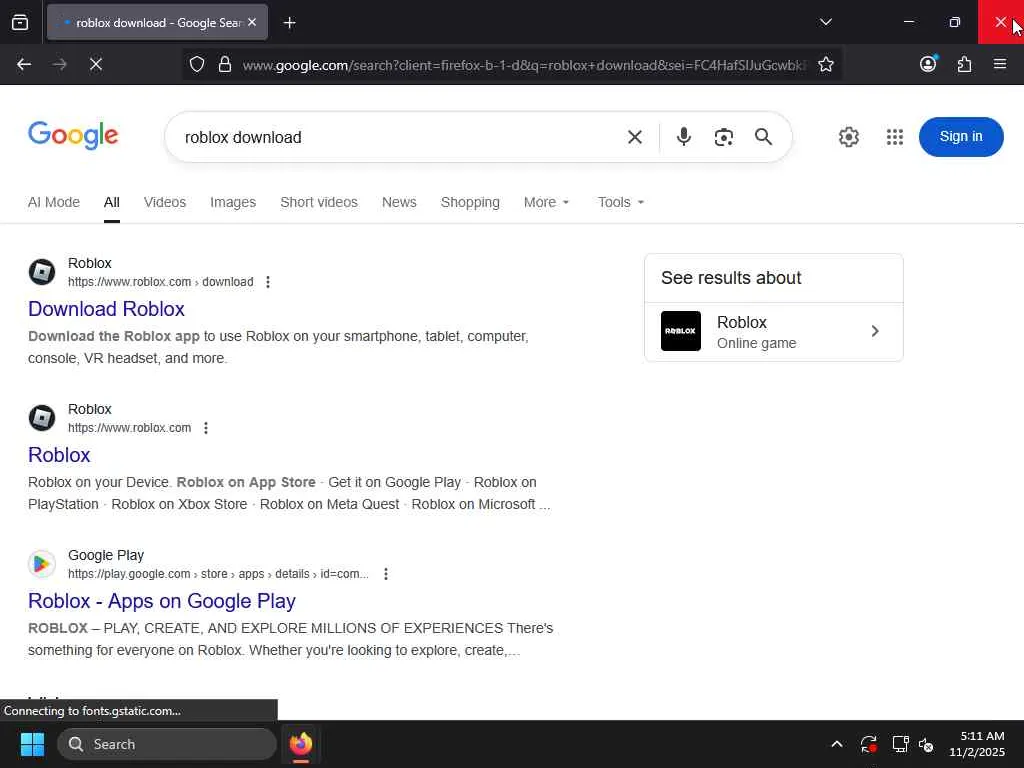Click roblox.com download result favicon
The width and height of the screenshot is (1024, 768).
[42, 272]
